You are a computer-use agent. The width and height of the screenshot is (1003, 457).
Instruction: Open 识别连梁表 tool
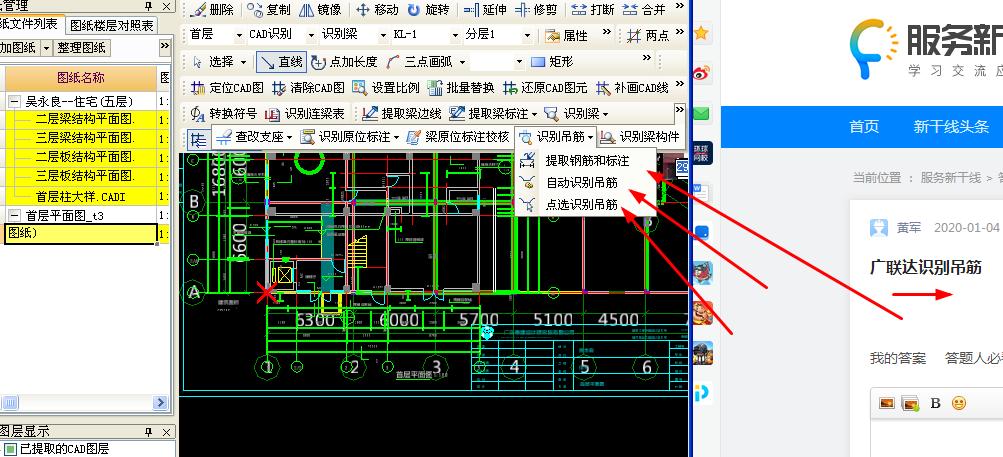click(x=304, y=114)
